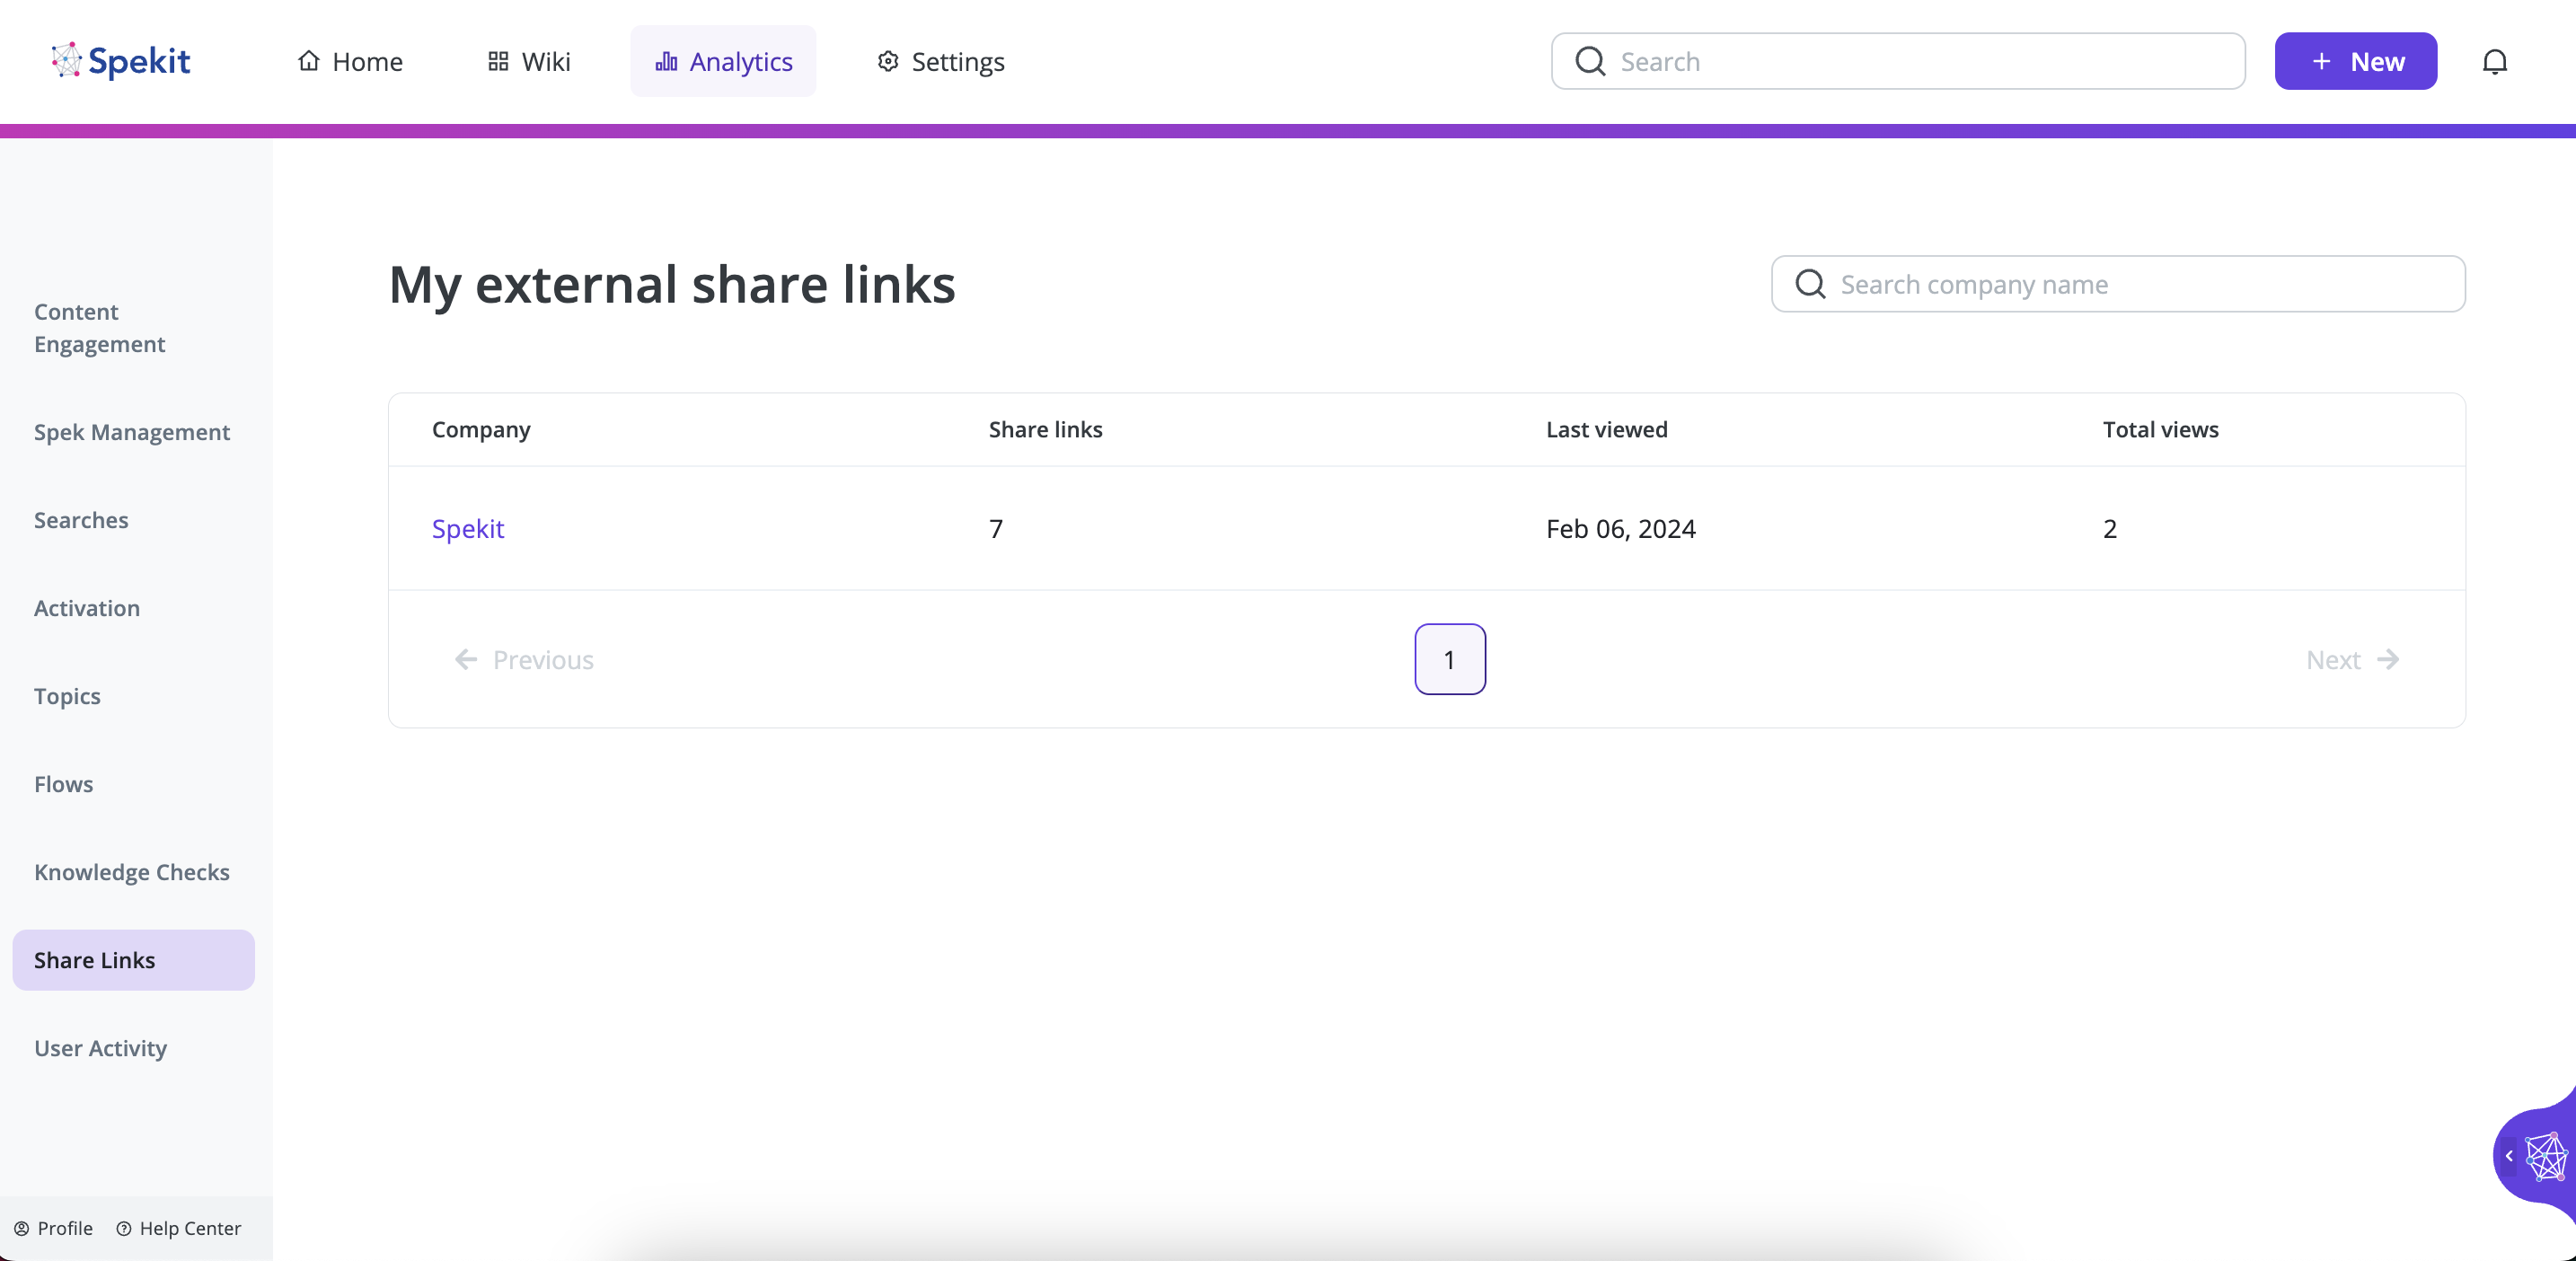Open Activation analytics
2576x1261 pixels.
[87, 608]
